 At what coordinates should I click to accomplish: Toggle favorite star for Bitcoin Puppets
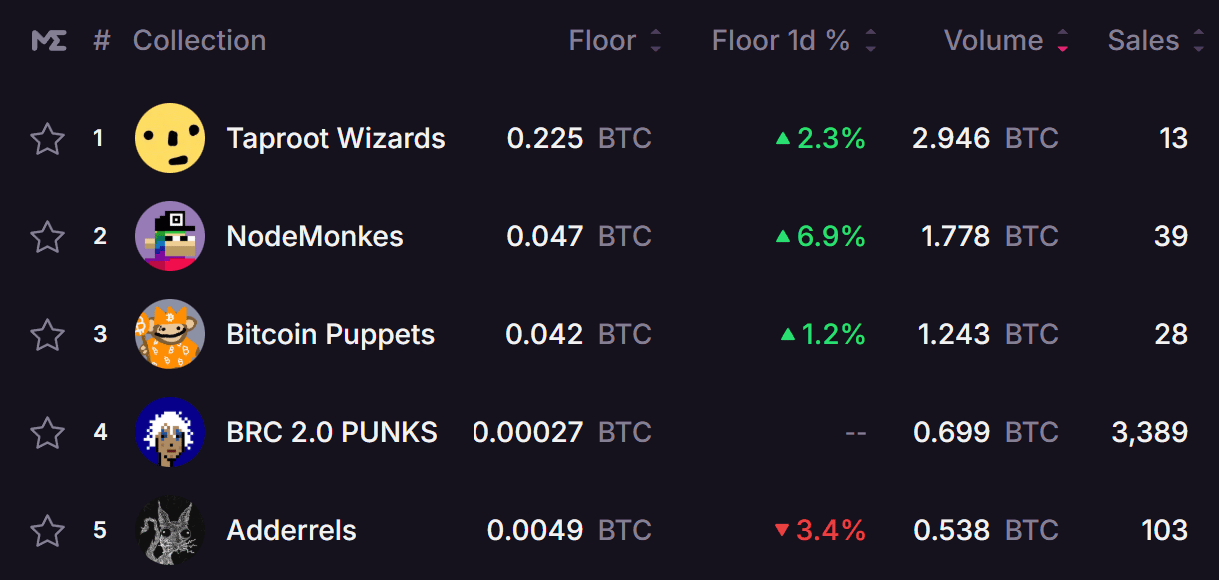coord(47,335)
